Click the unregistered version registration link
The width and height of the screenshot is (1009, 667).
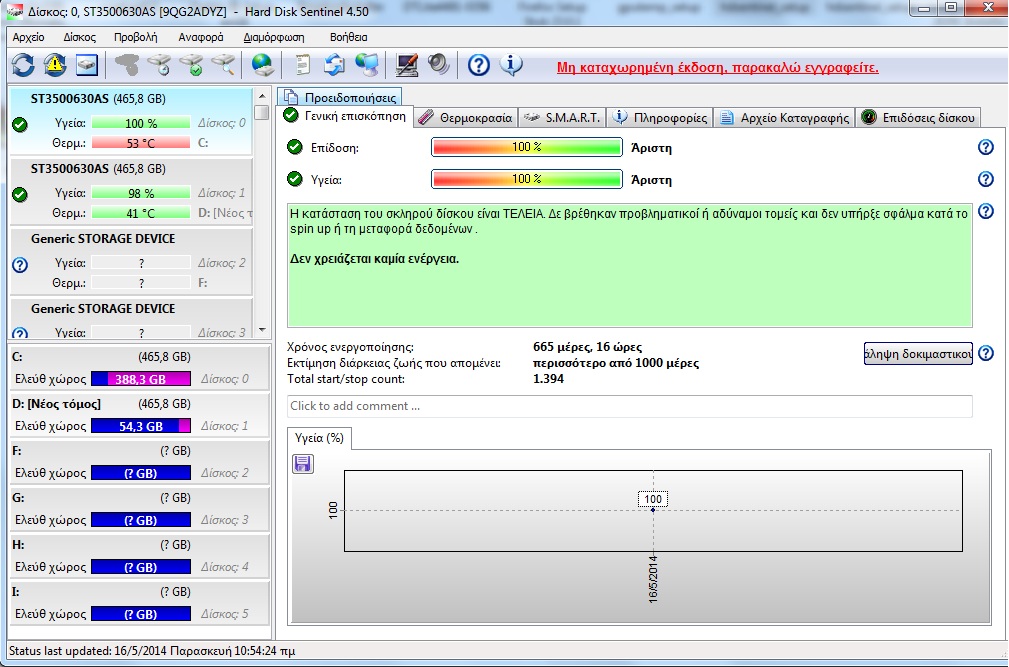717,67
